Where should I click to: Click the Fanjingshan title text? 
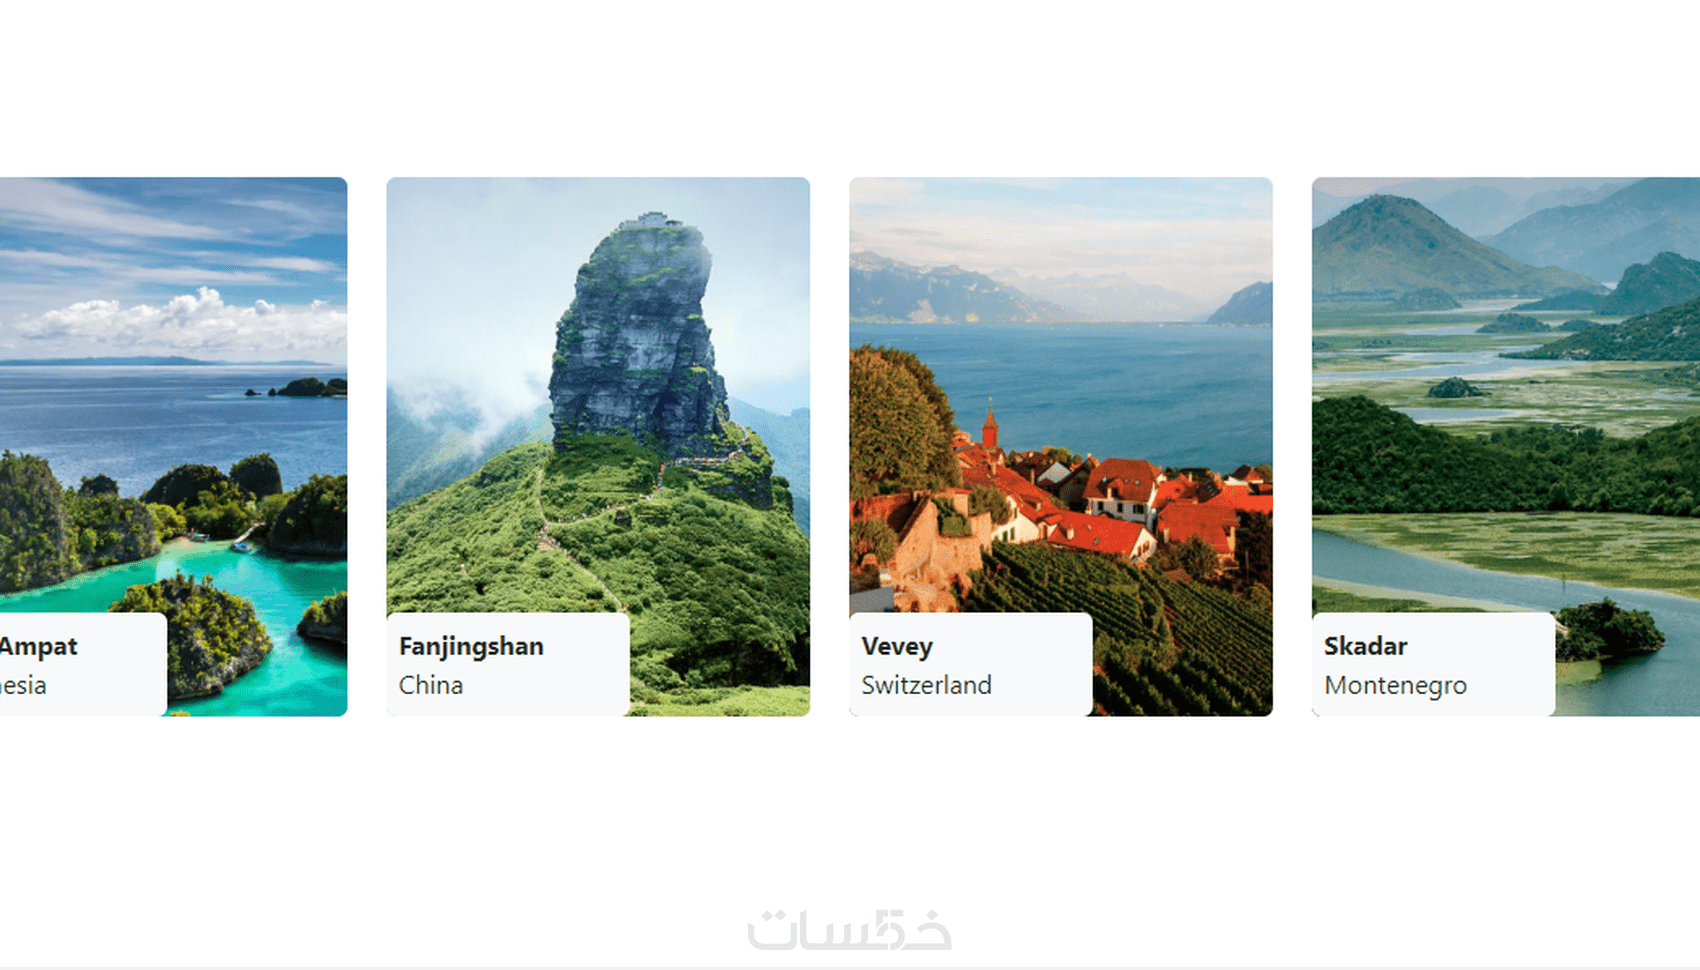471,647
